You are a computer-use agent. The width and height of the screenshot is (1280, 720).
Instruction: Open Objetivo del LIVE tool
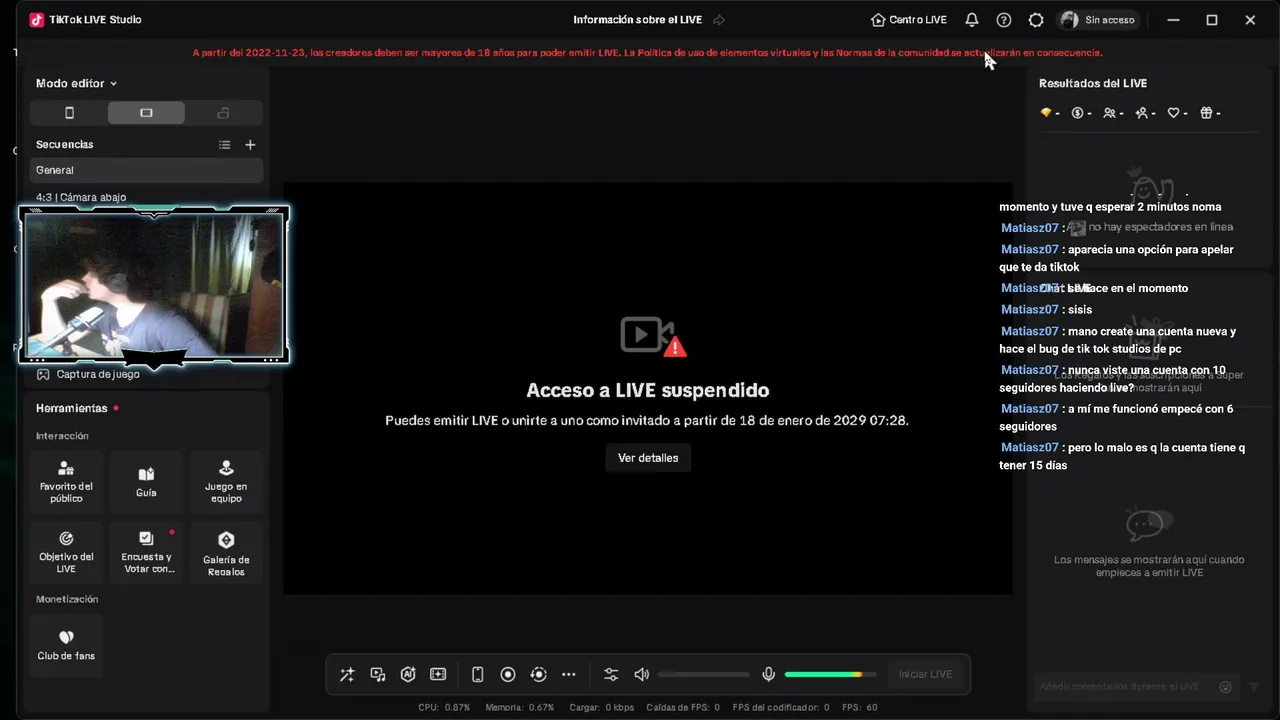[x=66, y=552]
